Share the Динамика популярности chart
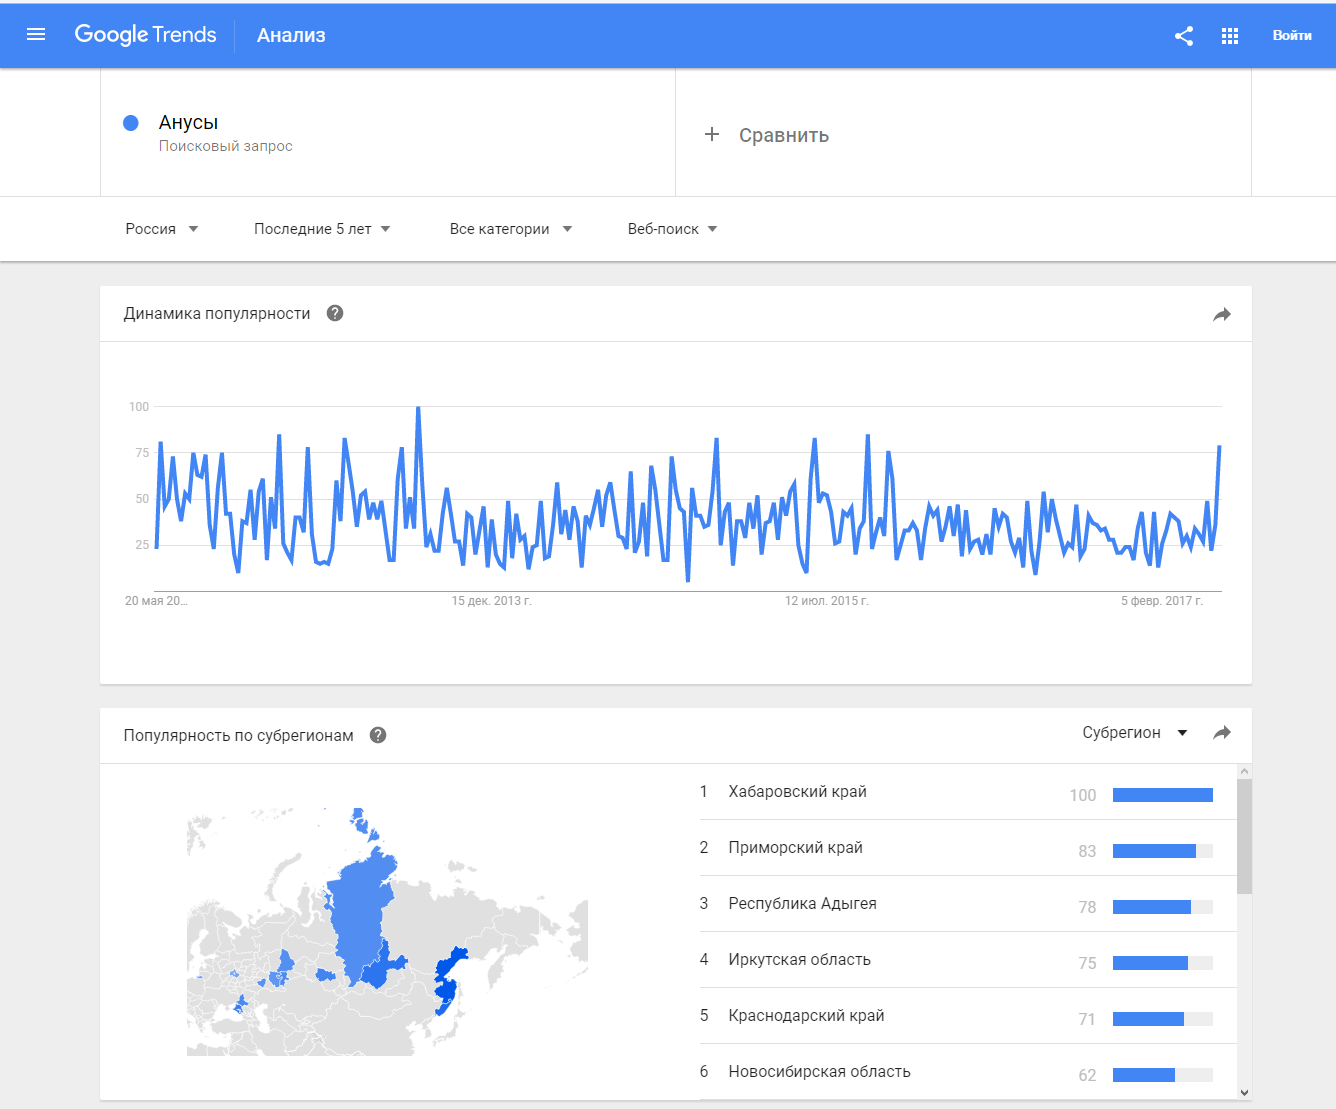 1222,315
